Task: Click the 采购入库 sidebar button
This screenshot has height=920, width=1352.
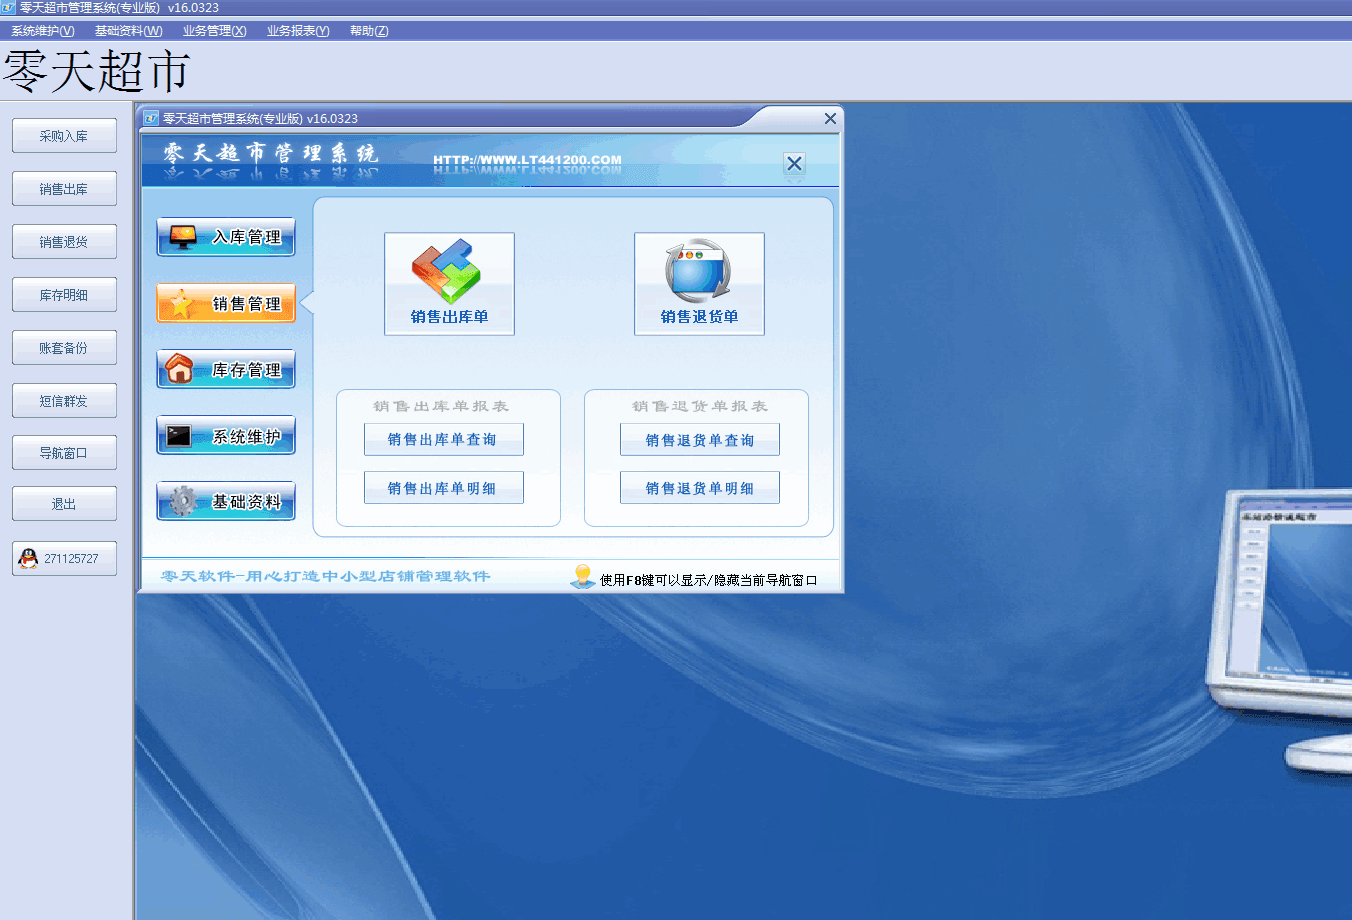Action: click(64, 136)
